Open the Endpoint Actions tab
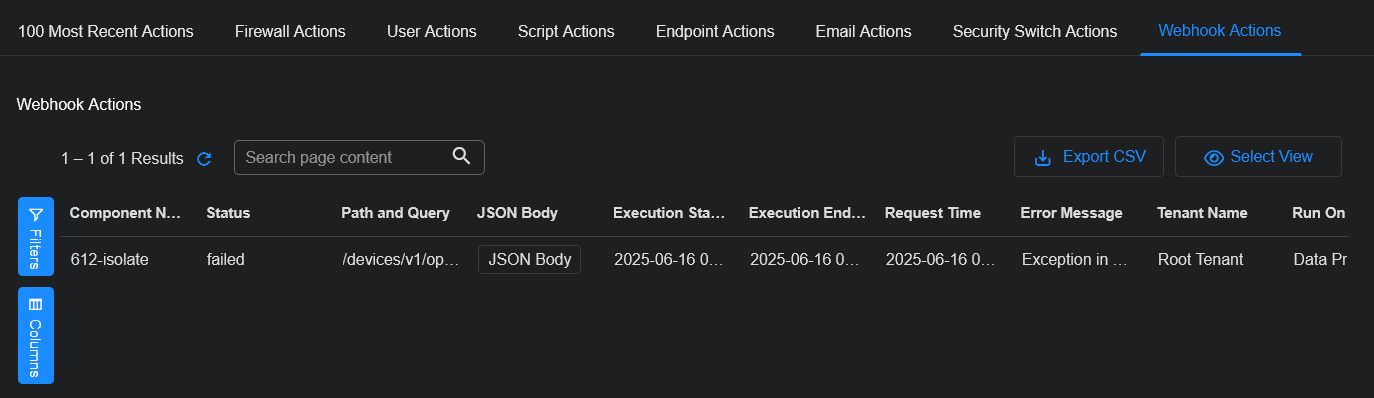The height and width of the screenshot is (398, 1374). (x=715, y=31)
